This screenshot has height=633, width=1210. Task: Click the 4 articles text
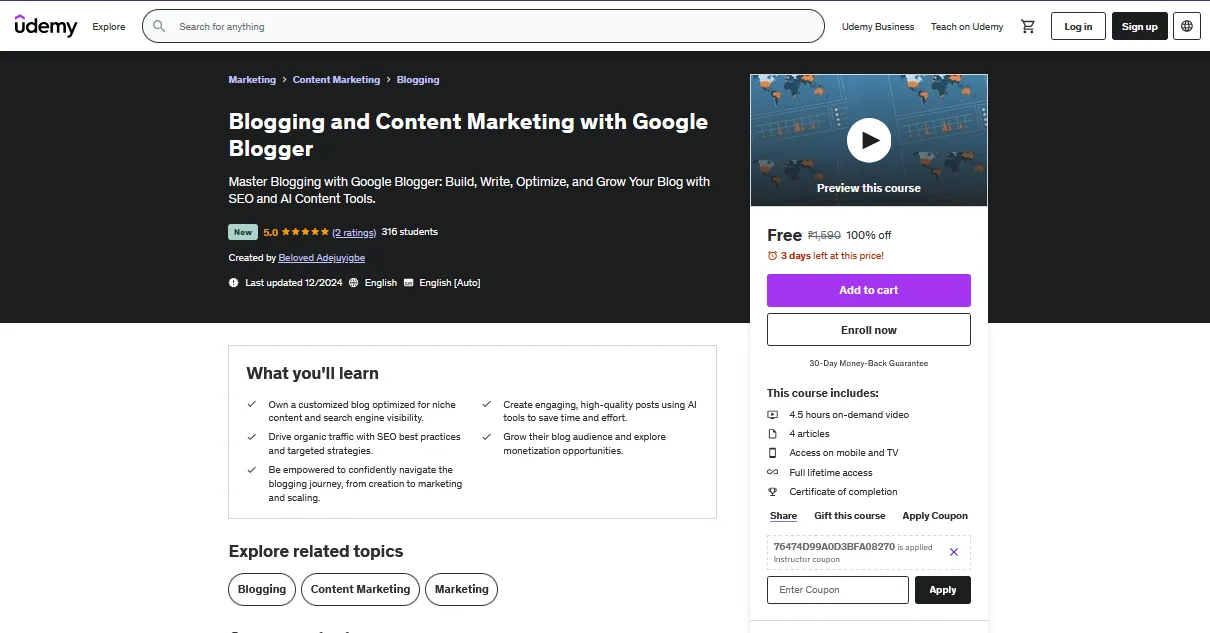coord(809,434)
